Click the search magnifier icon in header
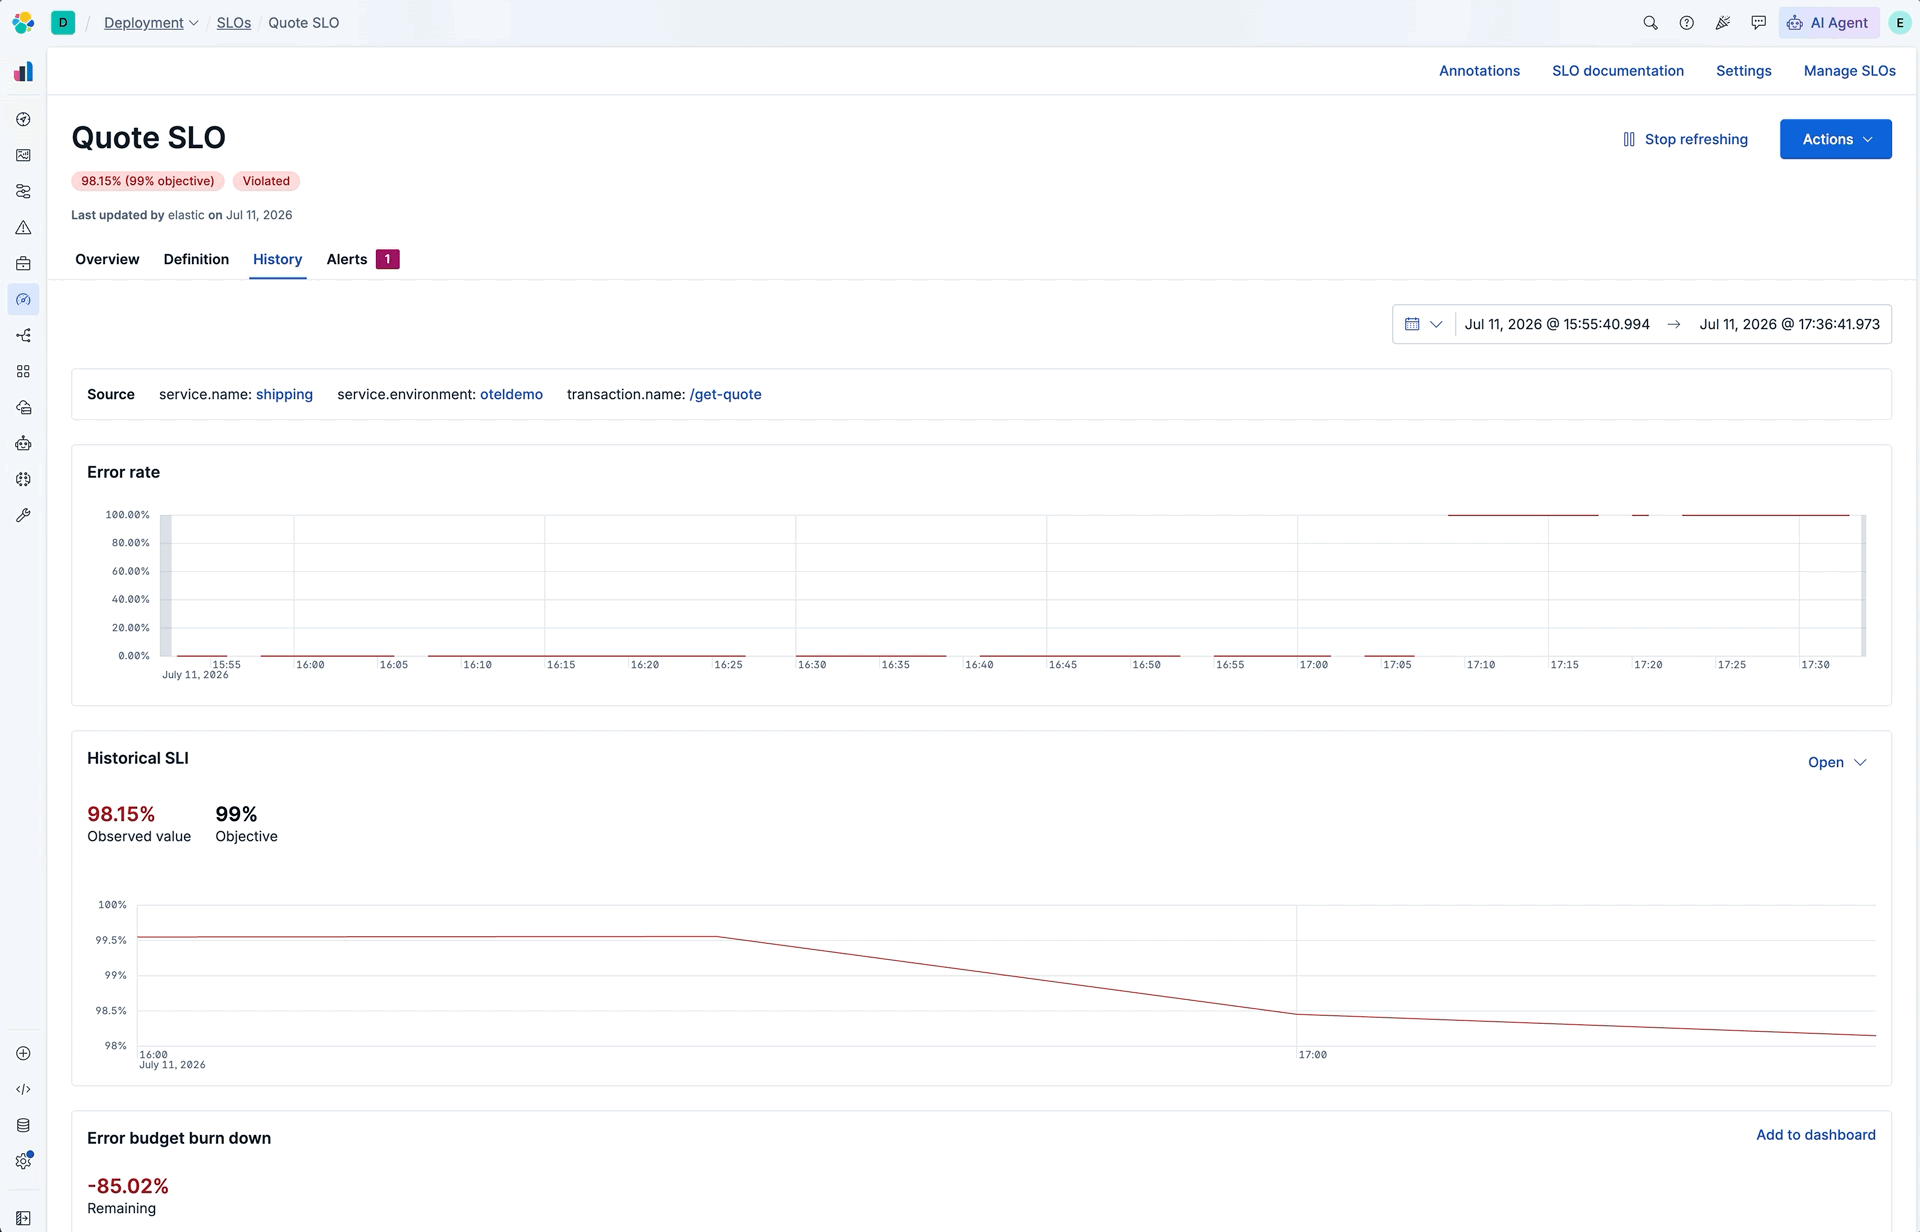 click(1650, 23)
